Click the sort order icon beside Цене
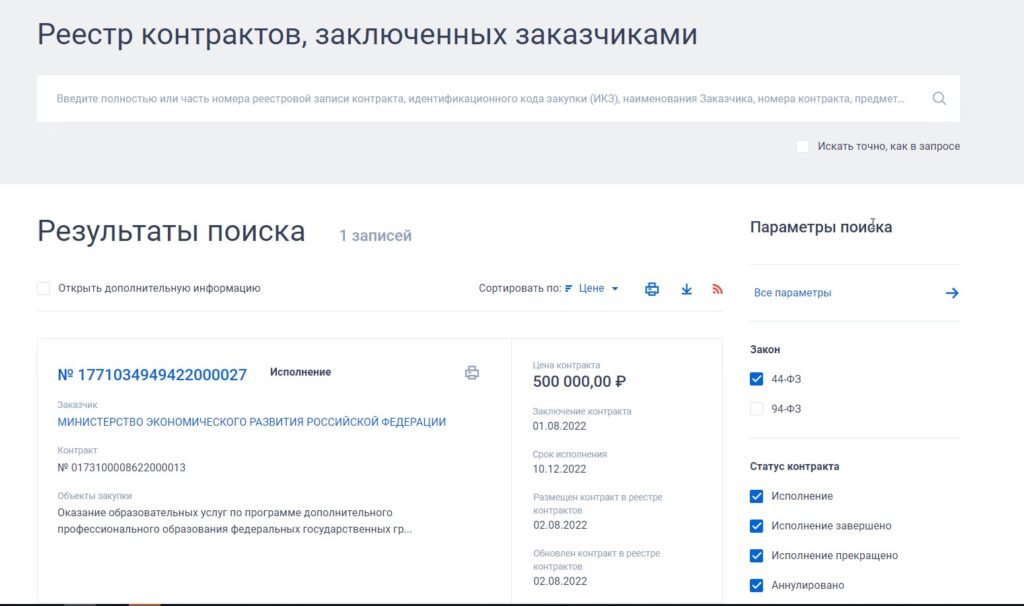 569,289
